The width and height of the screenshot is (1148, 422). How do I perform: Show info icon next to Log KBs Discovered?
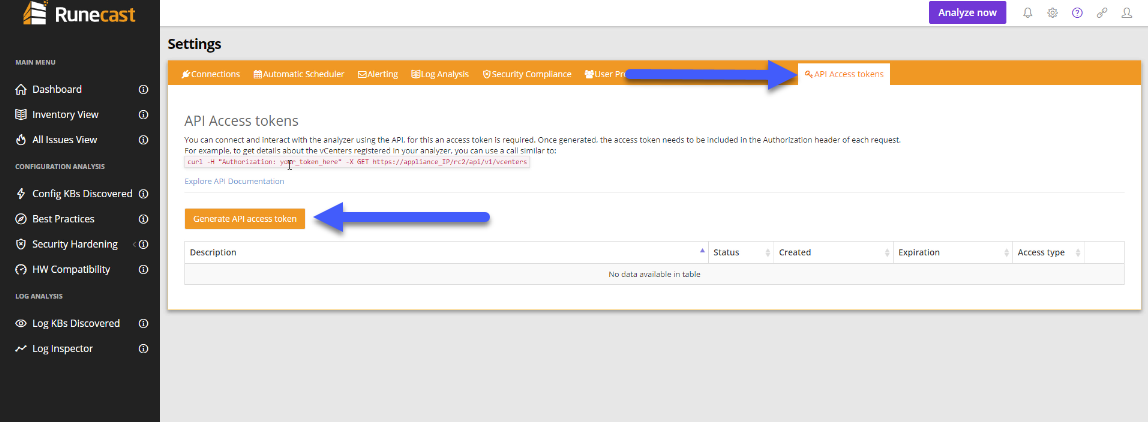144,323
